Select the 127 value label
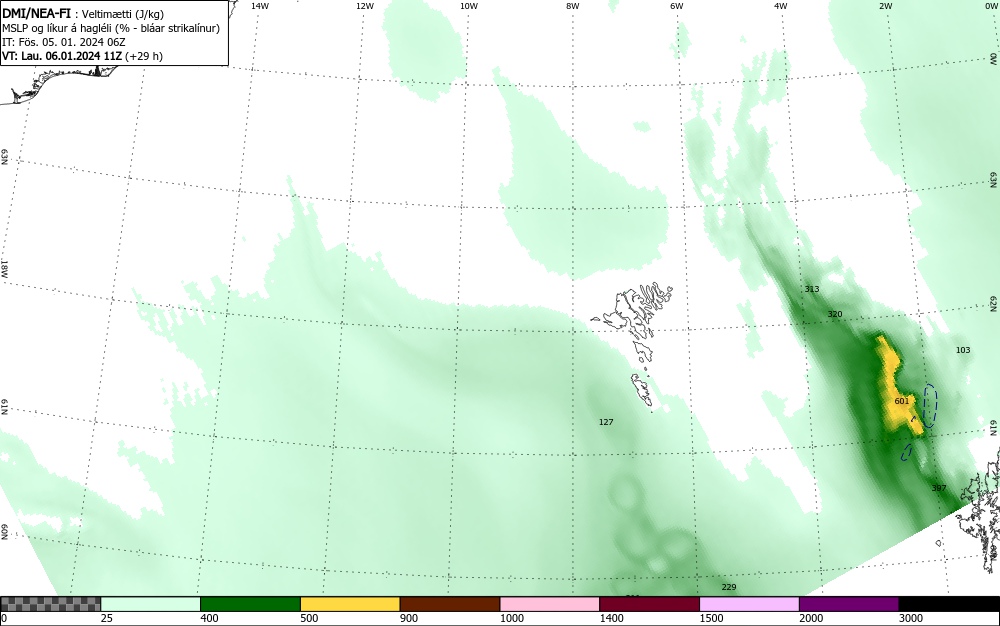Screen dimensions: 1000x626 tap(606, 422)
